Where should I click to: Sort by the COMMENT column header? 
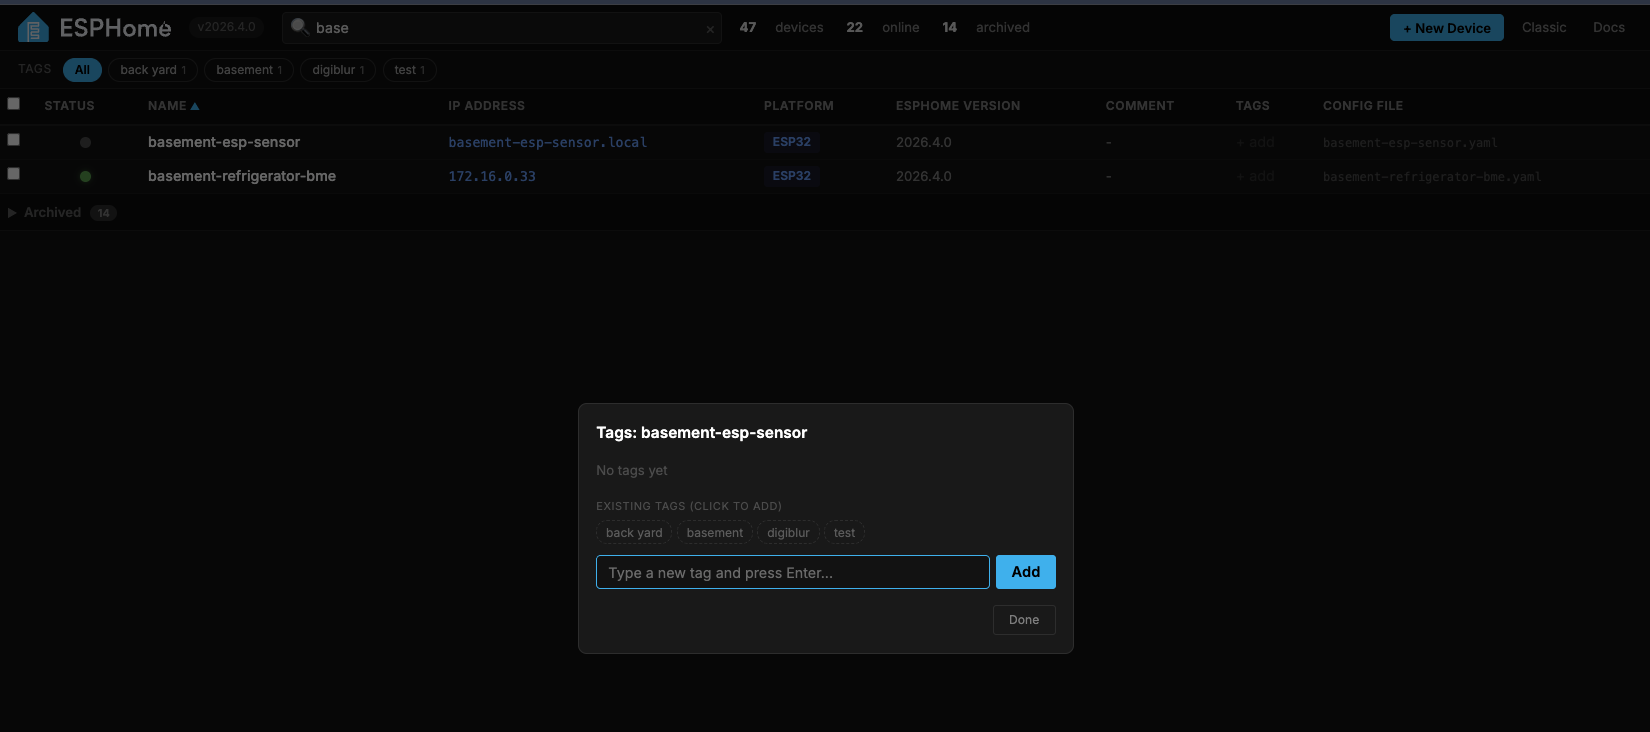coord(1139,106)
